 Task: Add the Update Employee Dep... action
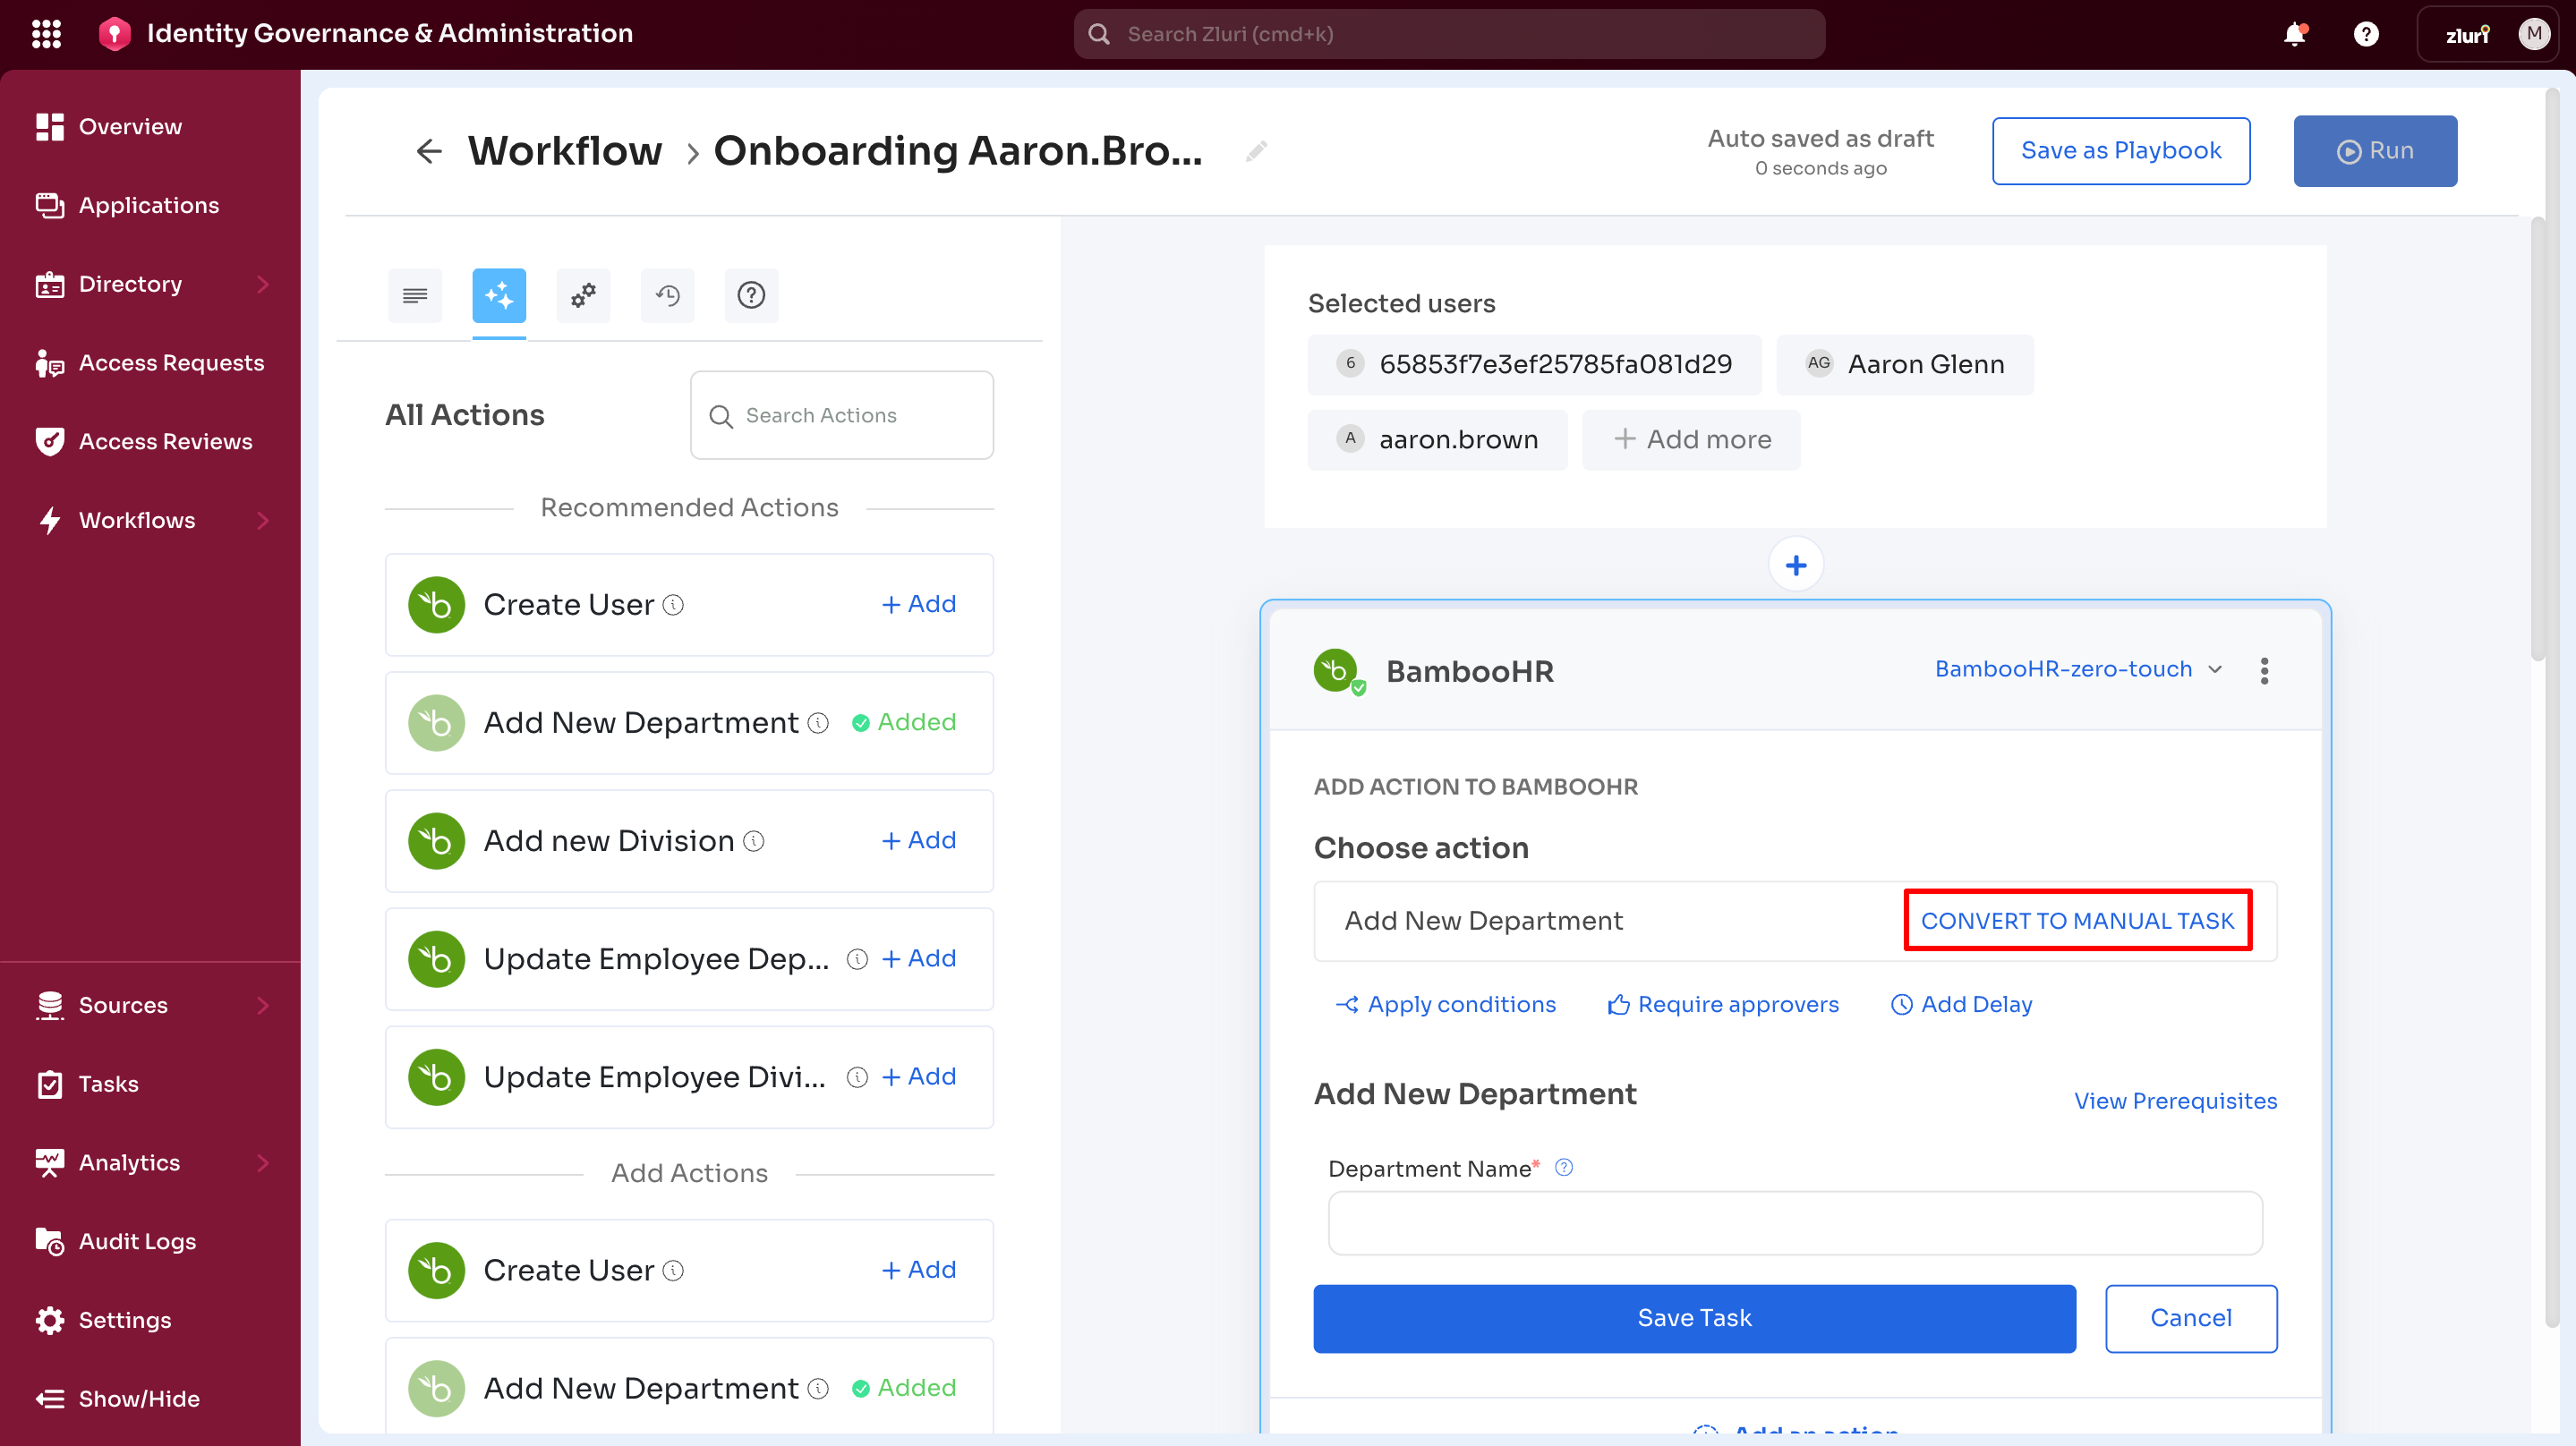click(x=918, y=958)
